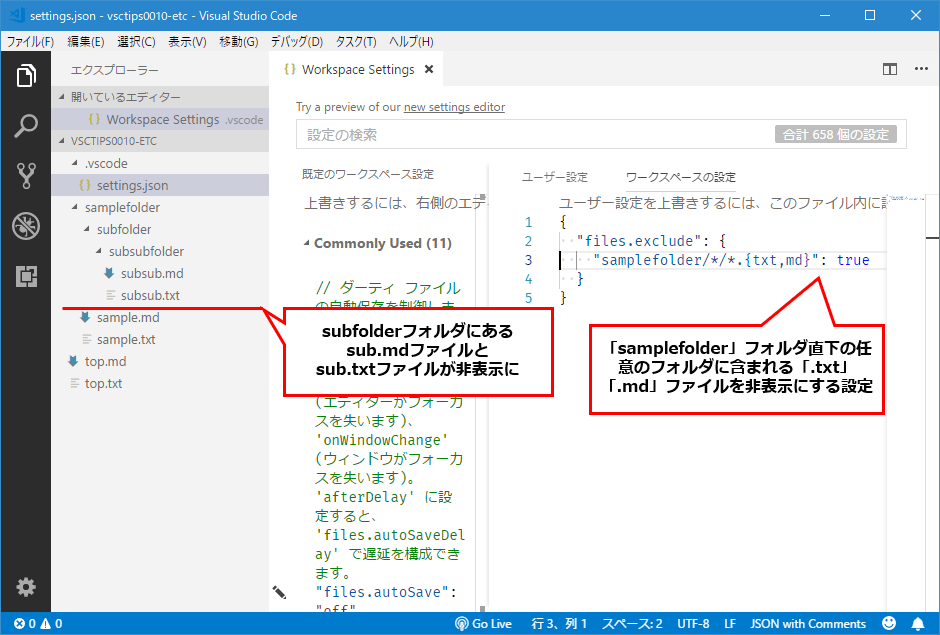Open the new settings editor link
This screenshot has height=635, width=940.
[454, 107]
